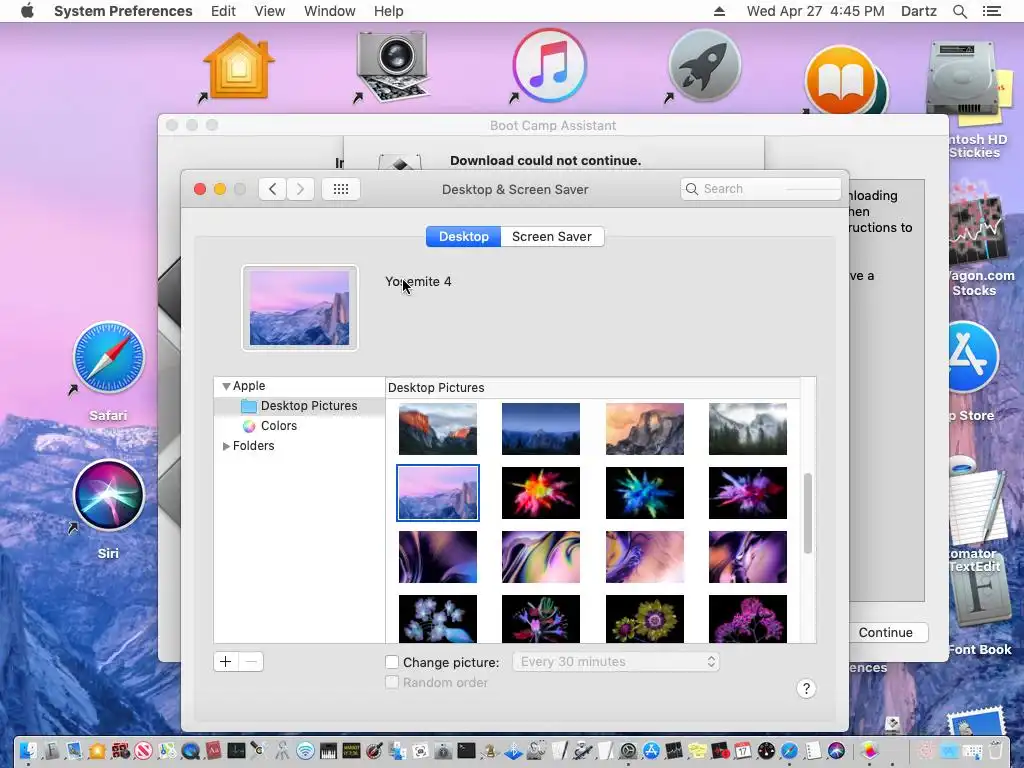Choose the foggy forest Yosemite wallpaper
Viewport: 1024px width, 768px height.
tap(748, 429)
